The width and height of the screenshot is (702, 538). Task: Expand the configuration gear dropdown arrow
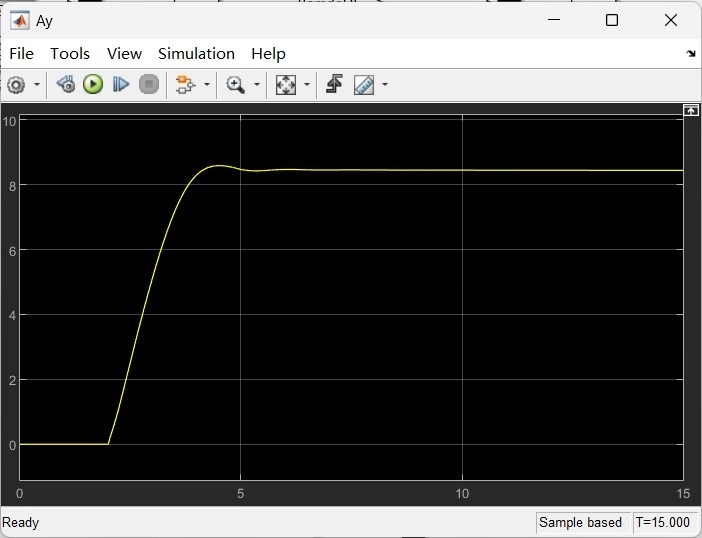37,85
